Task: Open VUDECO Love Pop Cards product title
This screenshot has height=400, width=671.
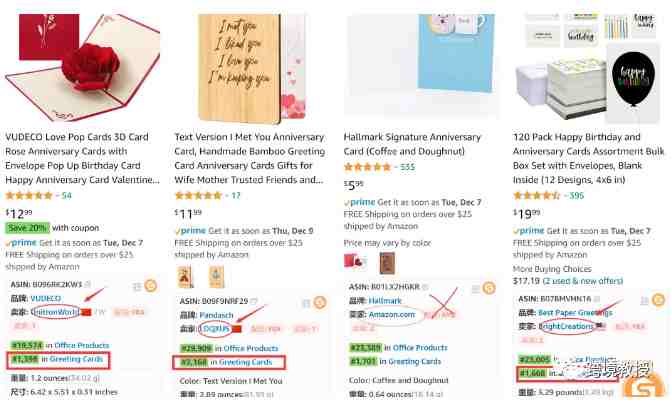Action: tap(82, 158)
